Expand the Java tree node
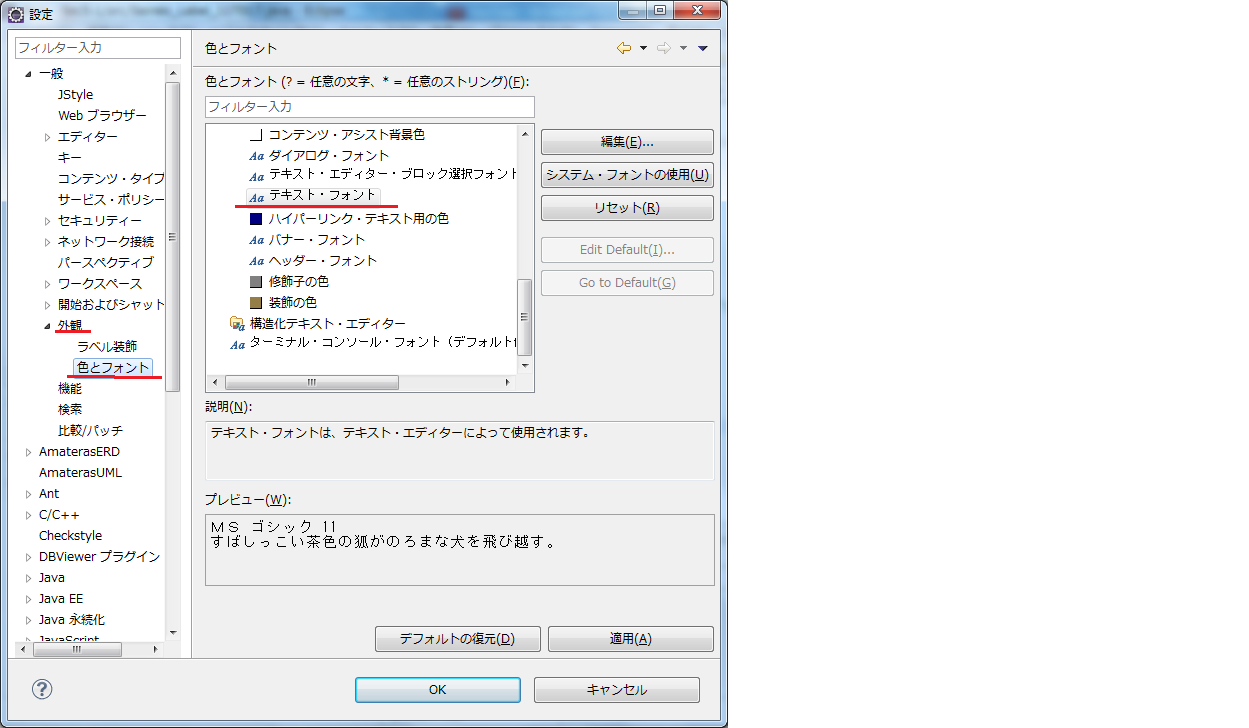The image size is (1249, 728). click(28, 578)
